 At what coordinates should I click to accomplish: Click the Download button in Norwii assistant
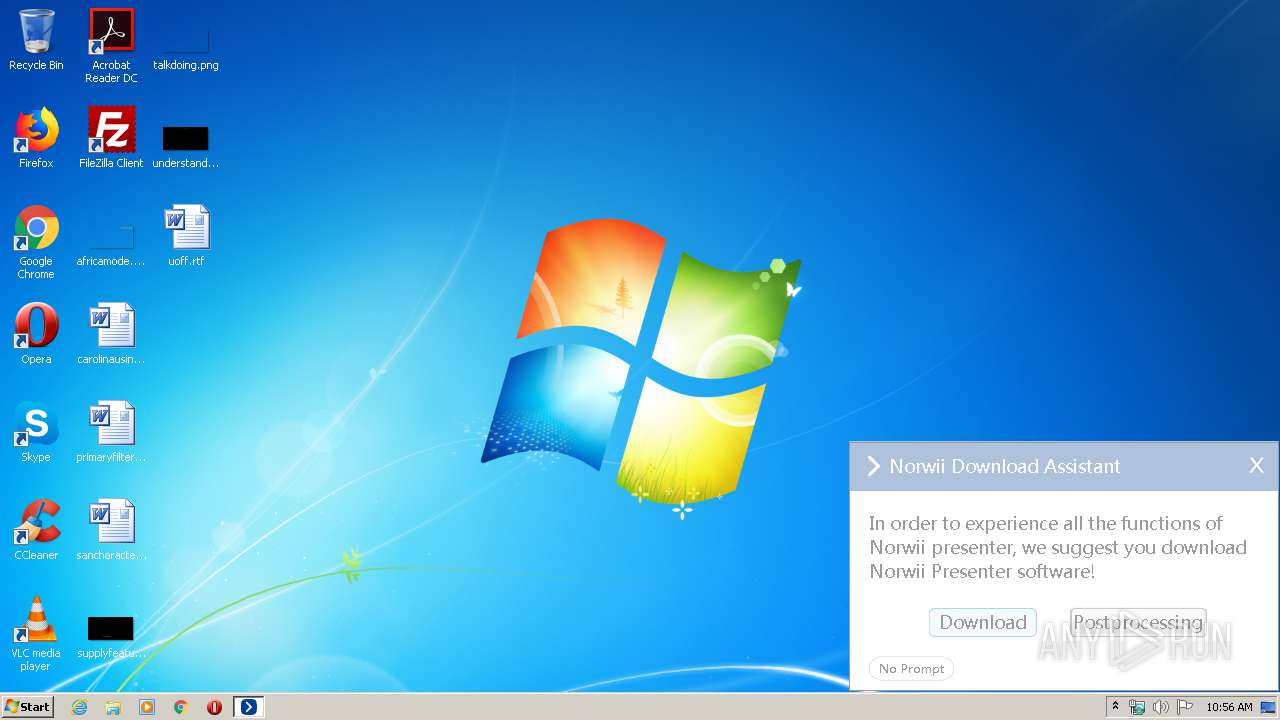pos(983,622)
